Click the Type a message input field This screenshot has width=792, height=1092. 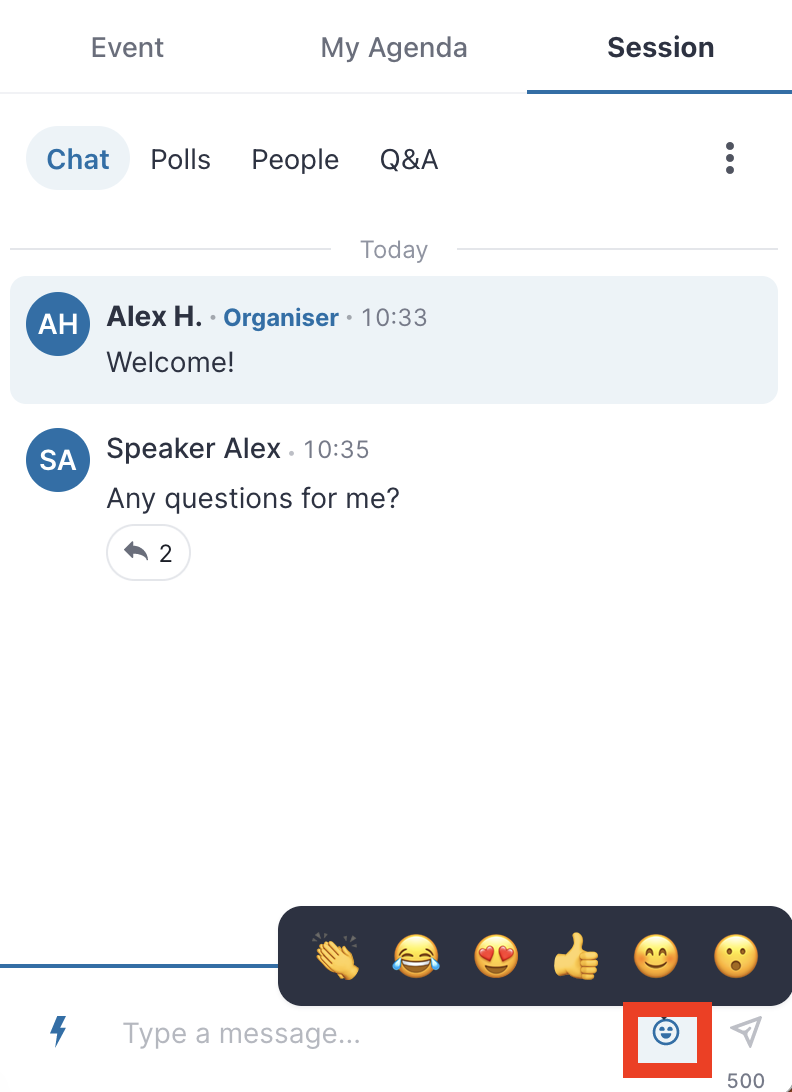pyautogui.click(x=362, y=1034)
